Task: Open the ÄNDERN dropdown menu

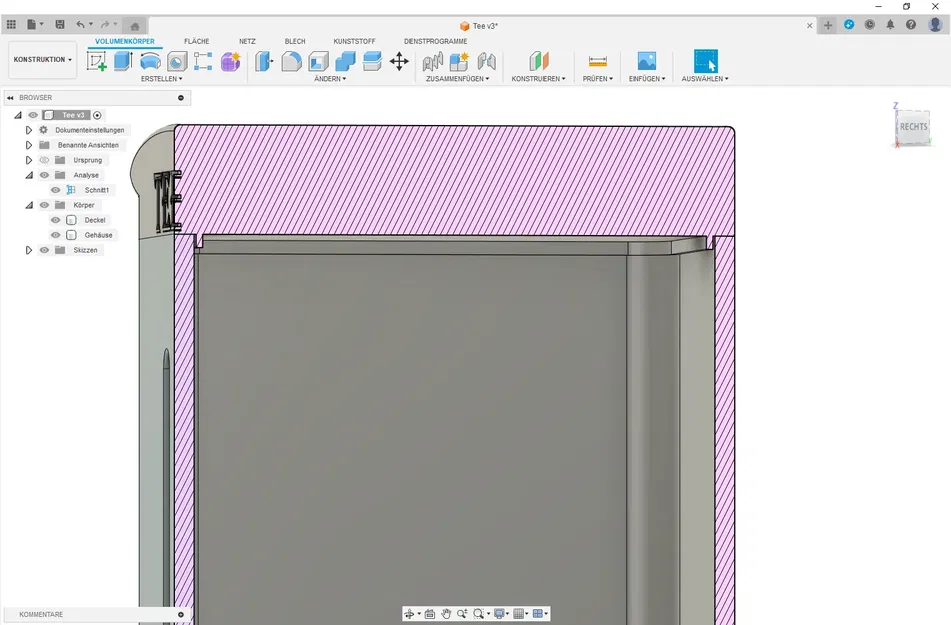Action: (330, 79)
